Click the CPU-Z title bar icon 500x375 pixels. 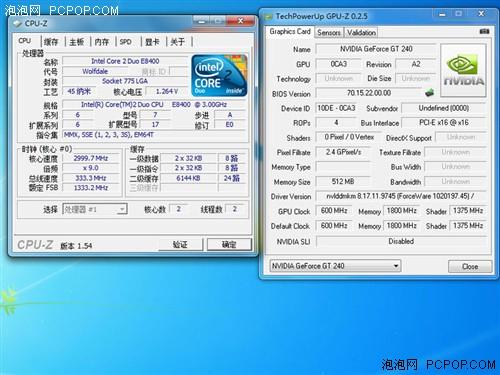click(17, 24)
